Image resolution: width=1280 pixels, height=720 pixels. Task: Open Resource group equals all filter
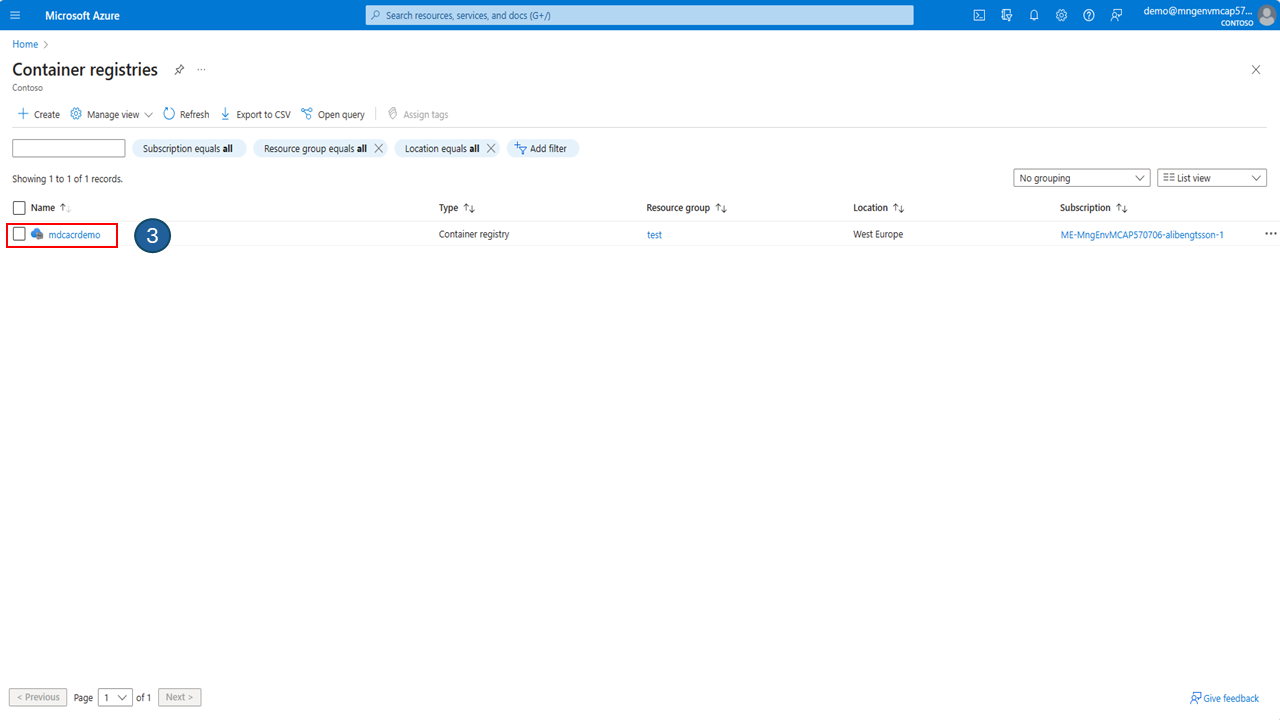click(x=315, y=148)
